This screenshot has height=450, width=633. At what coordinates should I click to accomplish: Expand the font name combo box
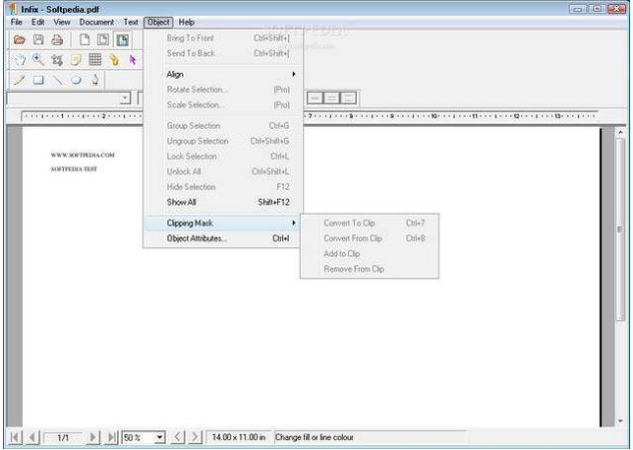pos(126,100)
